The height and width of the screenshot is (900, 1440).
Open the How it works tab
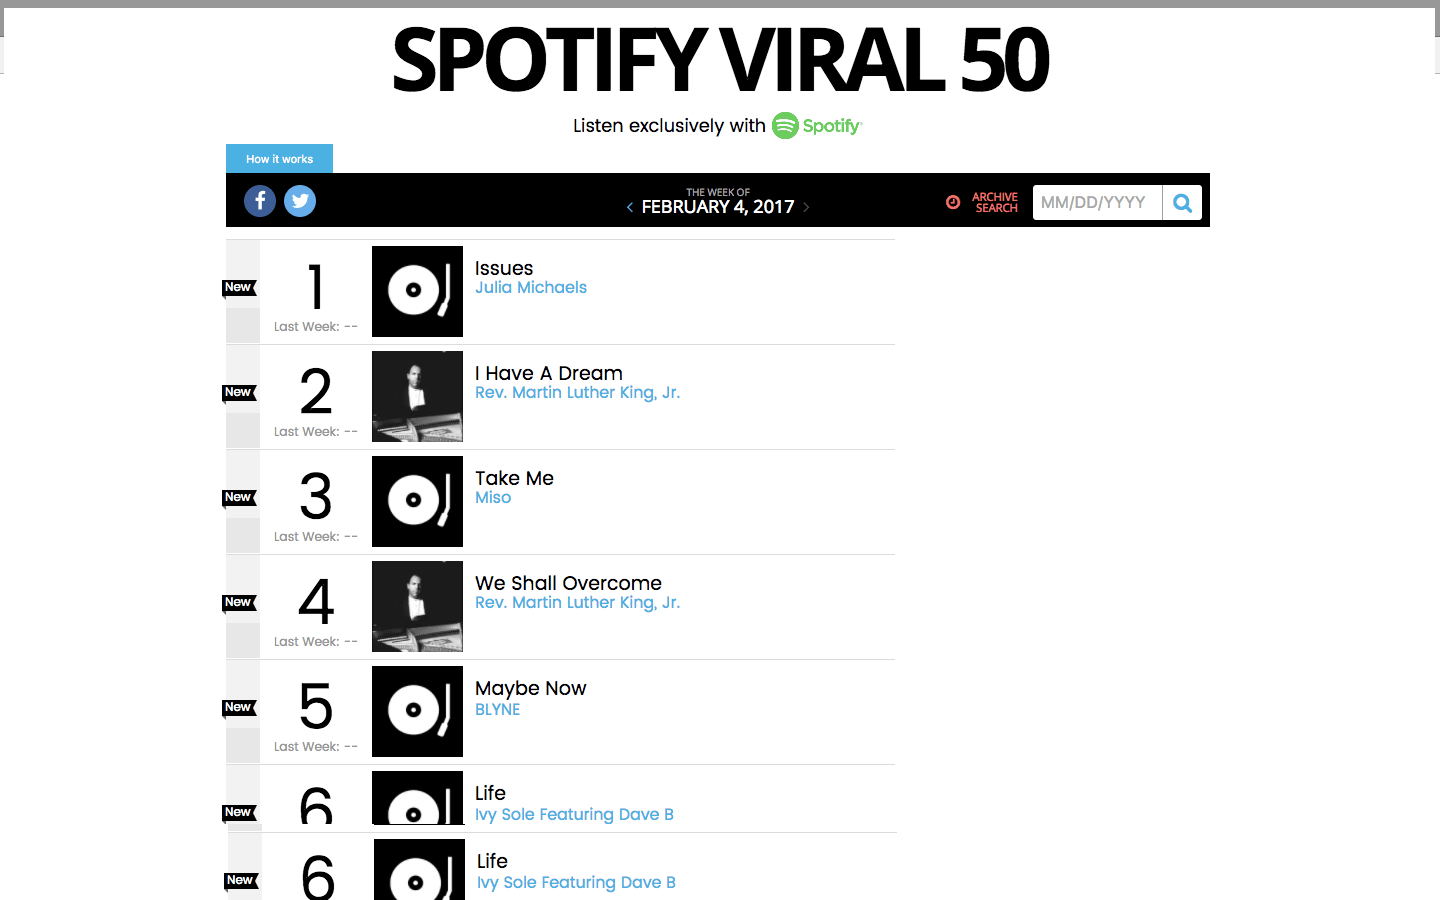(x=279, y=159)
